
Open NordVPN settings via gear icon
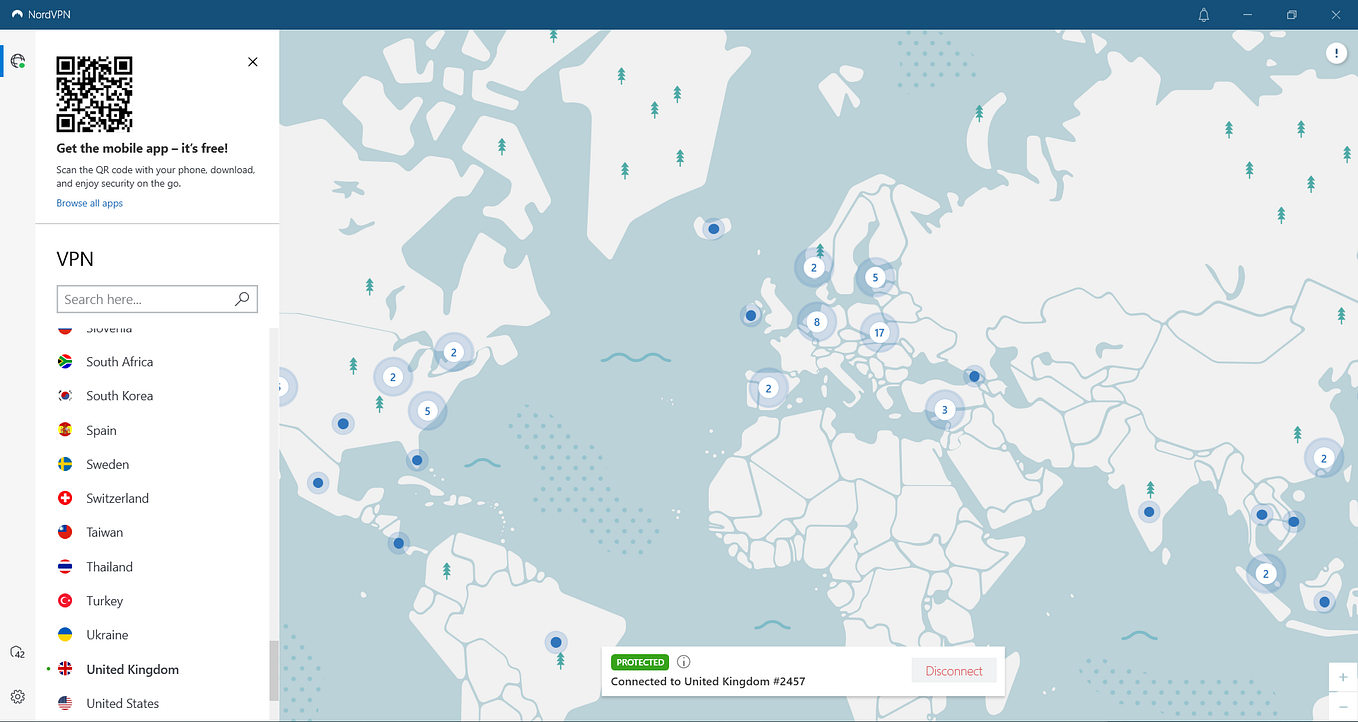click(x=17, y=695)
